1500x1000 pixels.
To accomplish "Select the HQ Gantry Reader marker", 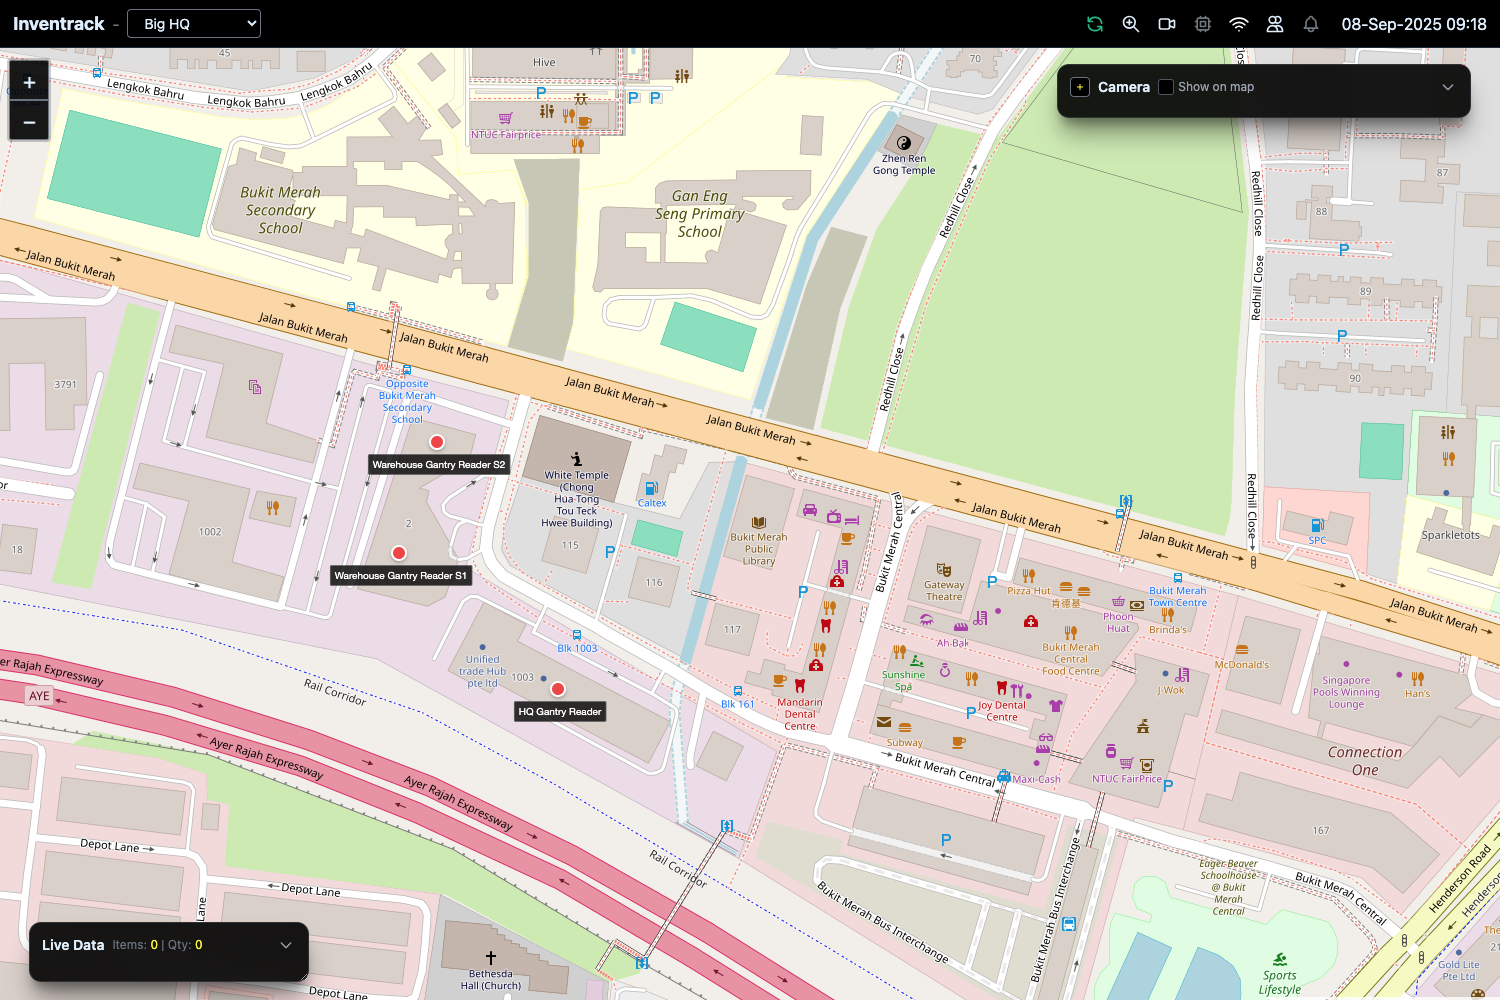I will tap(557, 688).
